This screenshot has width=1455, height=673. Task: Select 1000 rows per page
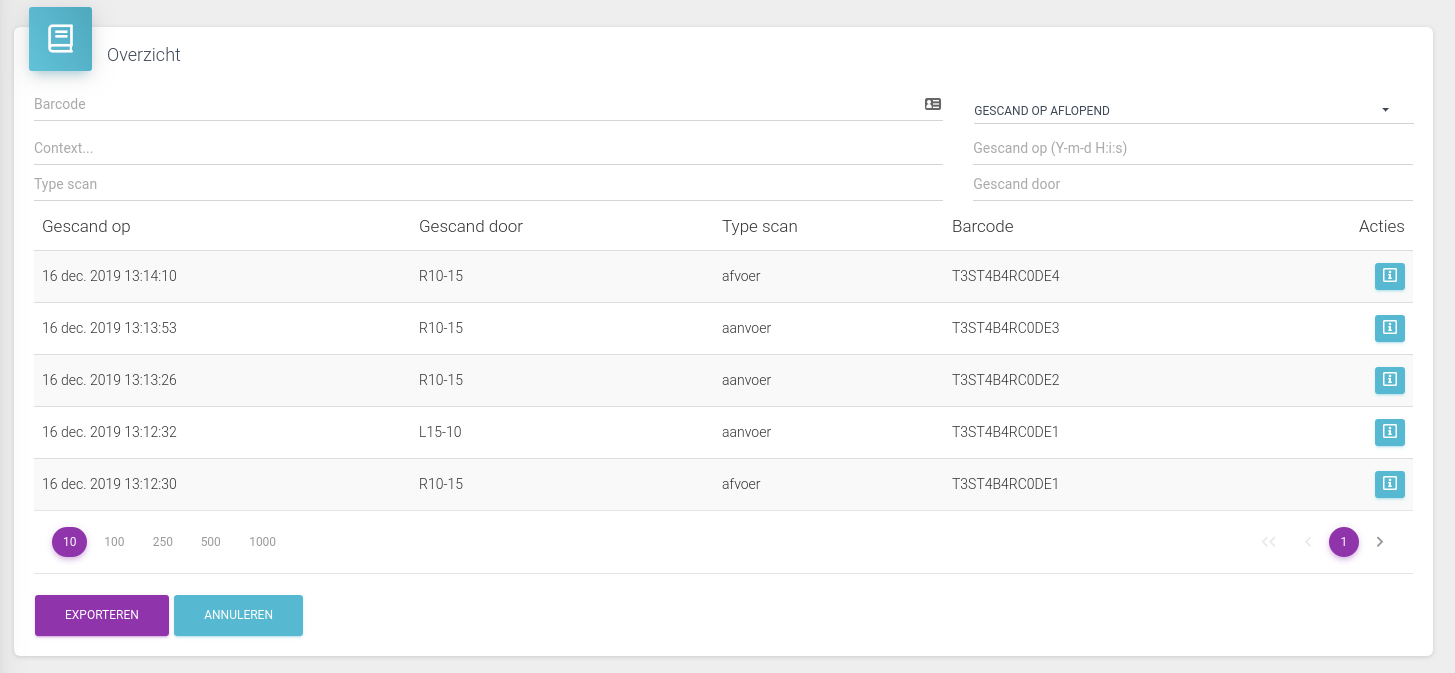pyautogui.click(x=262, y=542)
